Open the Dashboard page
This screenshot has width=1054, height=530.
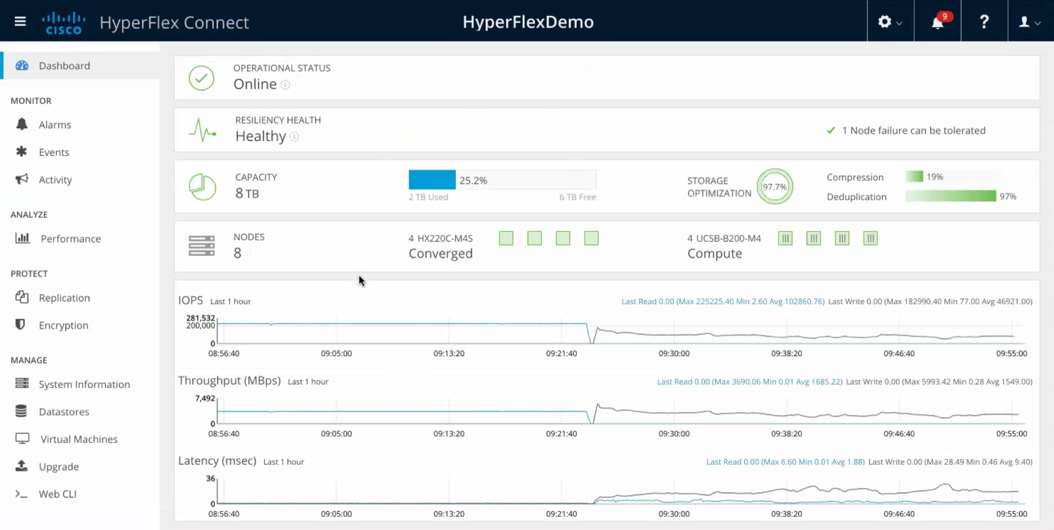pos(64,66)
